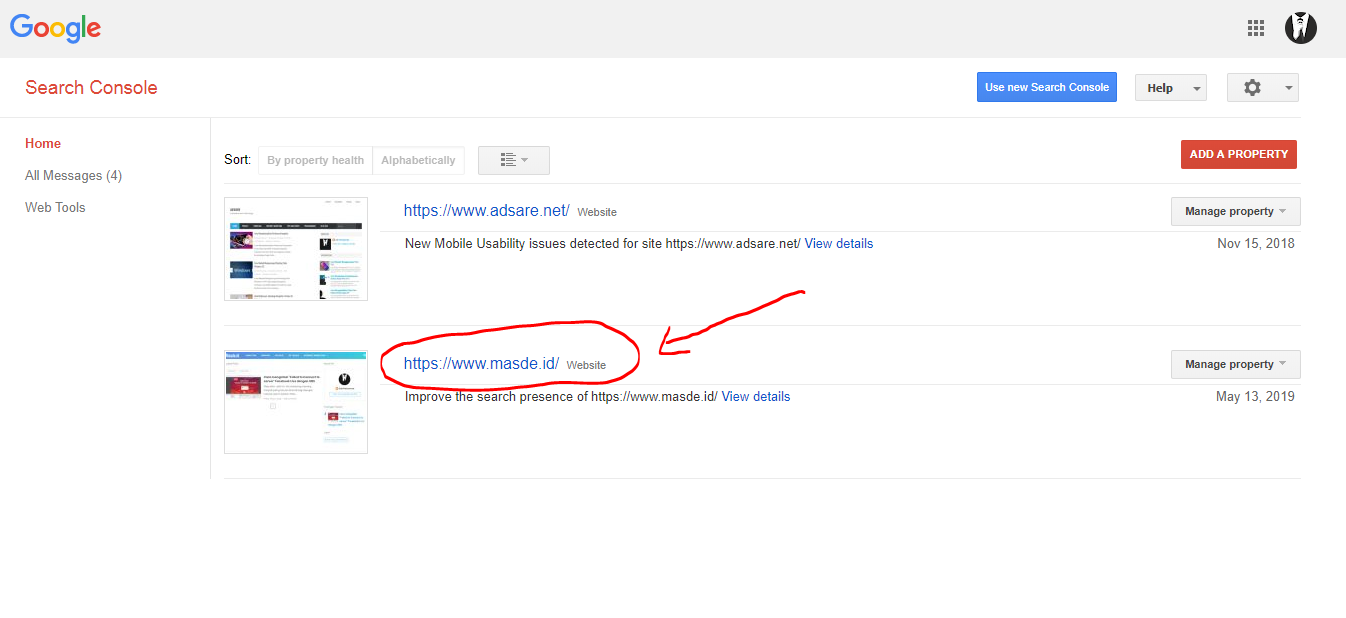Open the https://www.adsare.net/ property link
The height and width of the screenshot is (618, 1346).
[x=486, y=210]
